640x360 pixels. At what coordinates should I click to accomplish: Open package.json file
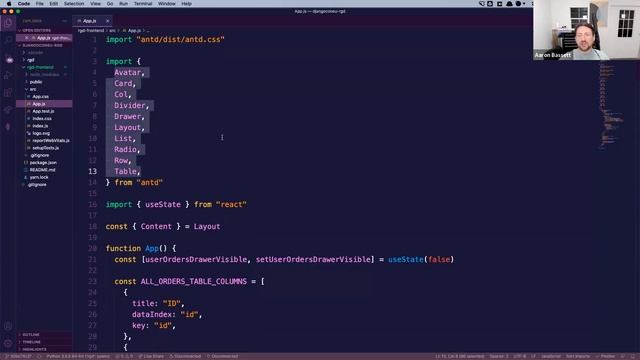(43, 163)
